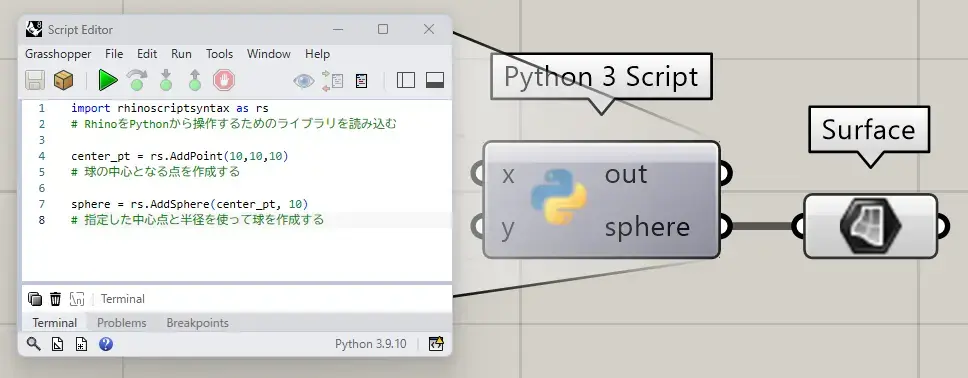This screenshot has width=968, height=378.
Task: Click the Surface component input grip
Action: (798, 227)
